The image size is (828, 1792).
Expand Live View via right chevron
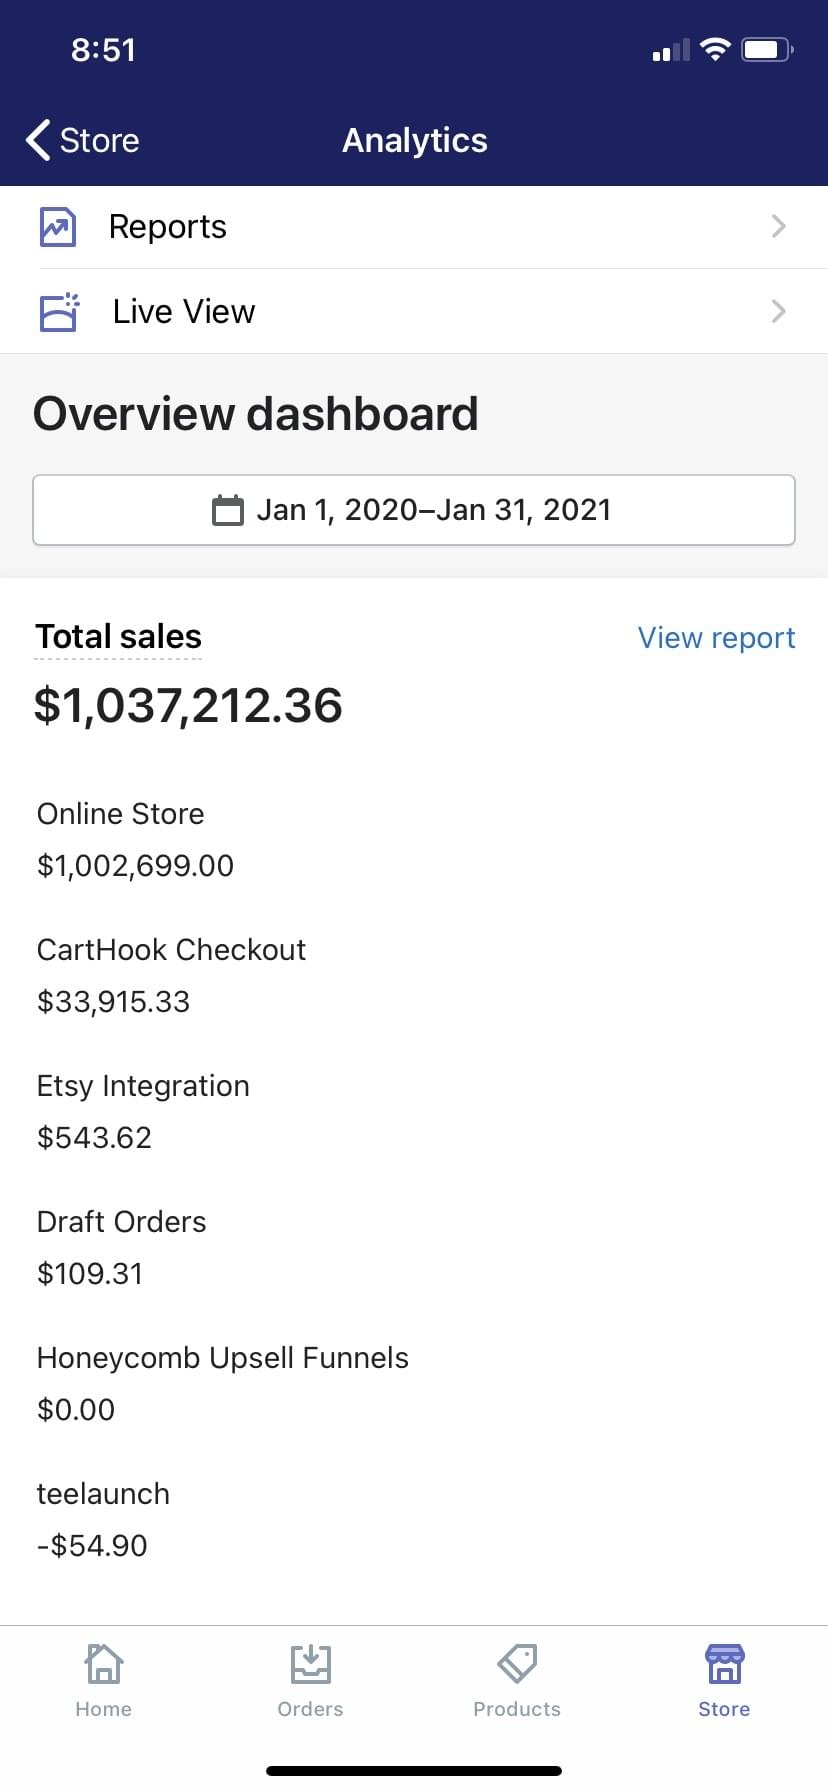pos(779,312)
